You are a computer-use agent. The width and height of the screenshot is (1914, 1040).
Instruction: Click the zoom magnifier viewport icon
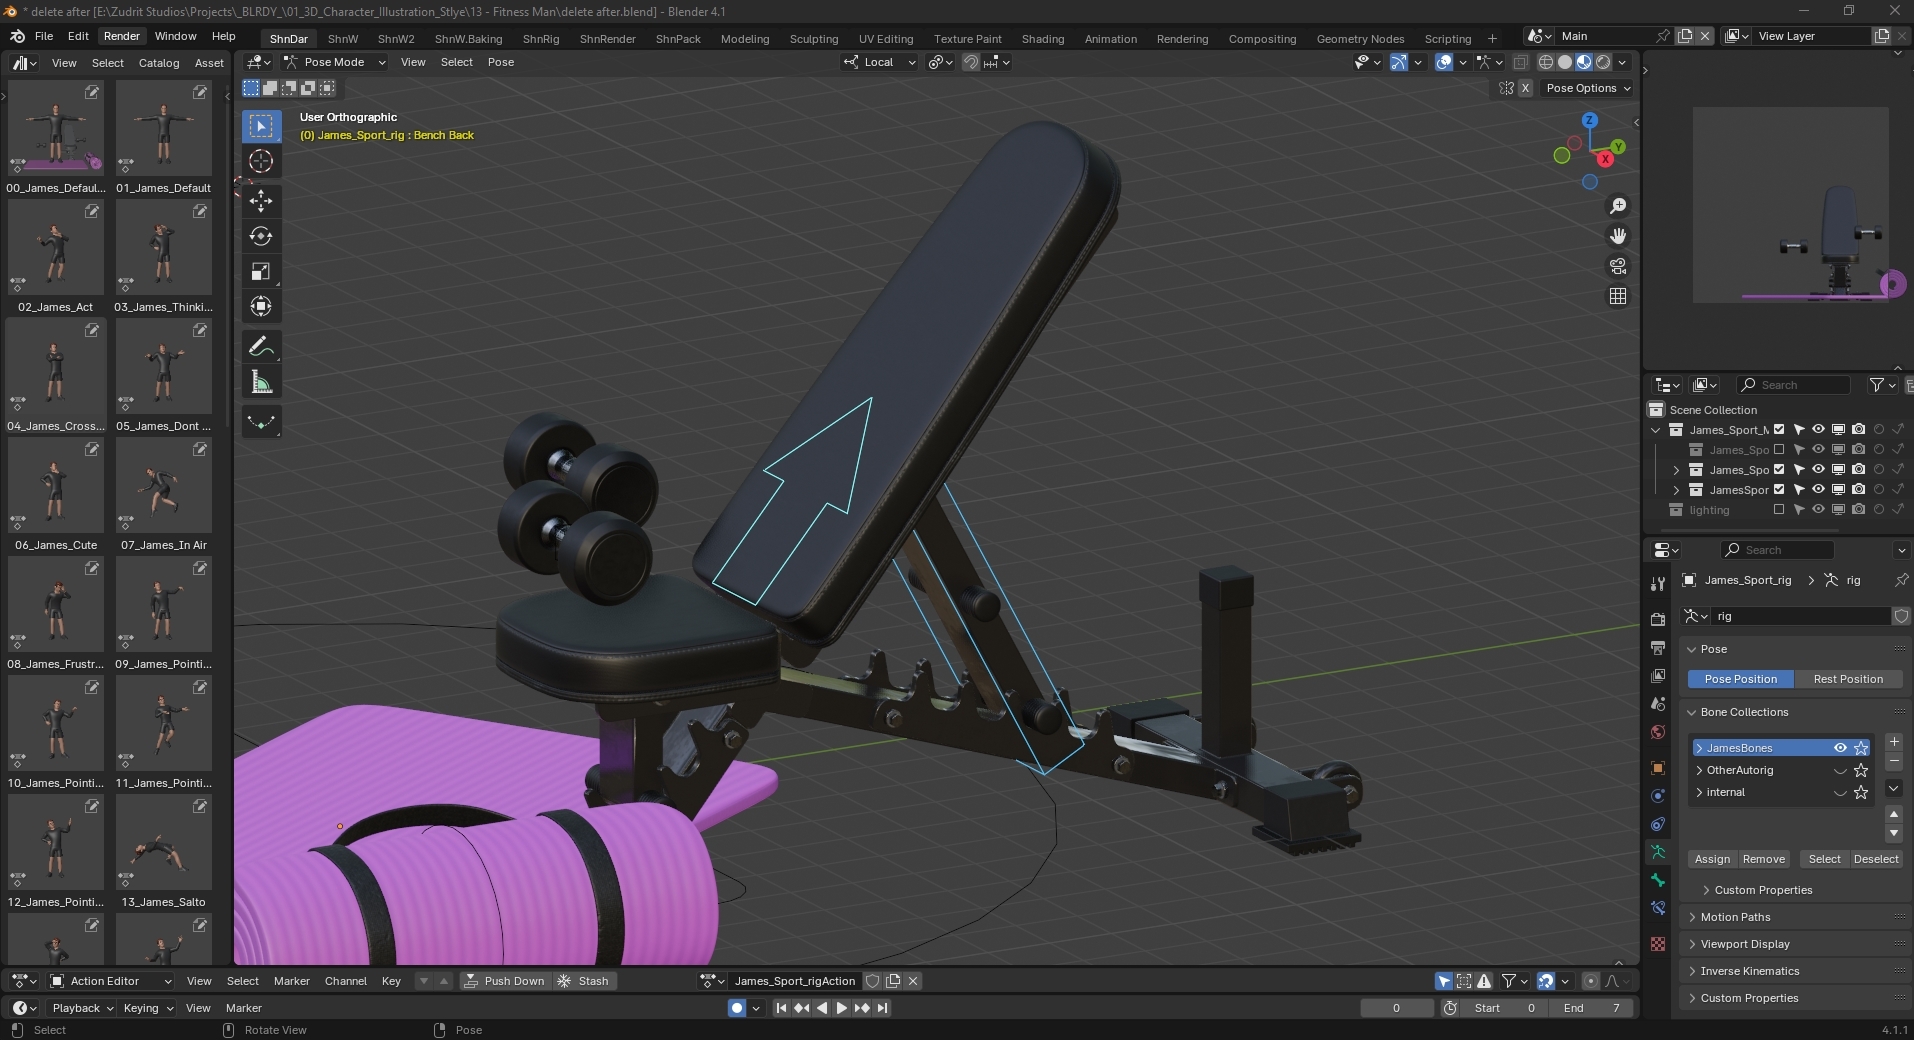1618,206
